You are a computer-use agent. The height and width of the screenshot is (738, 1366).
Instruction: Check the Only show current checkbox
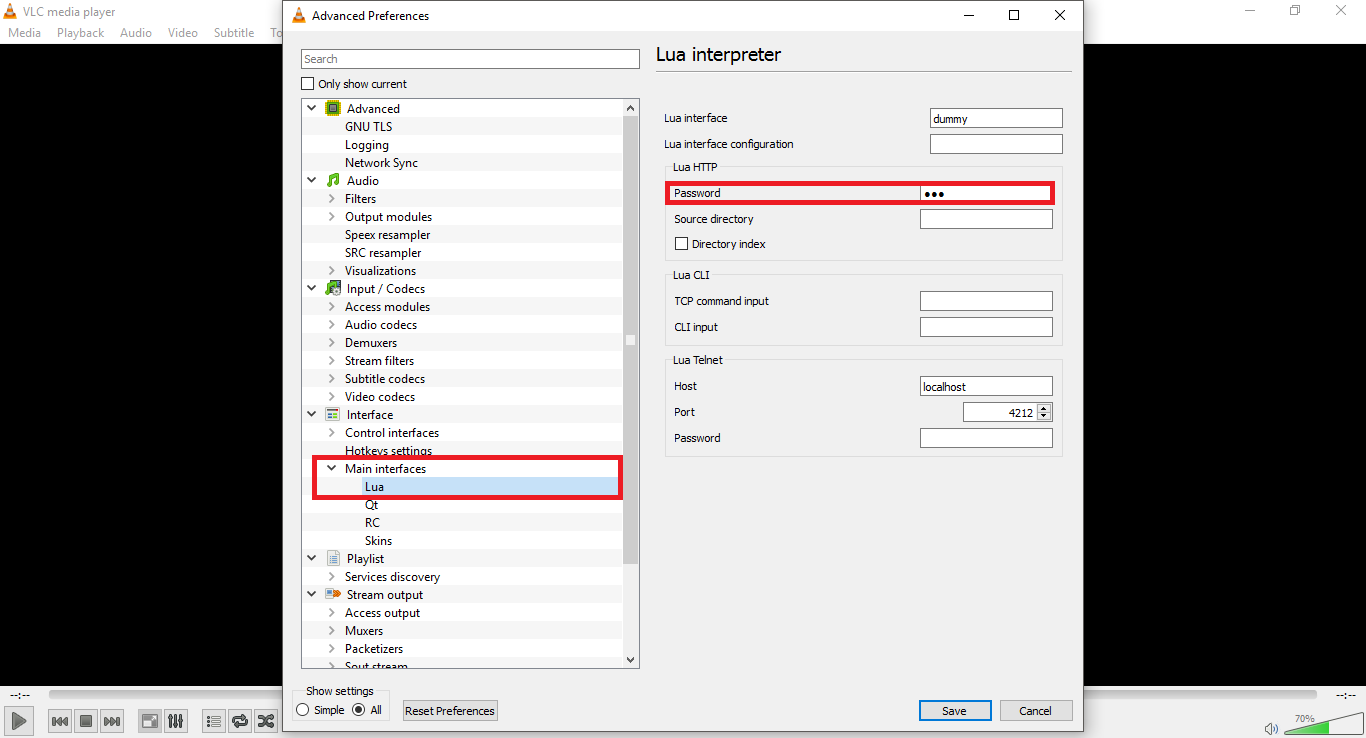click(x=308, y=84)
